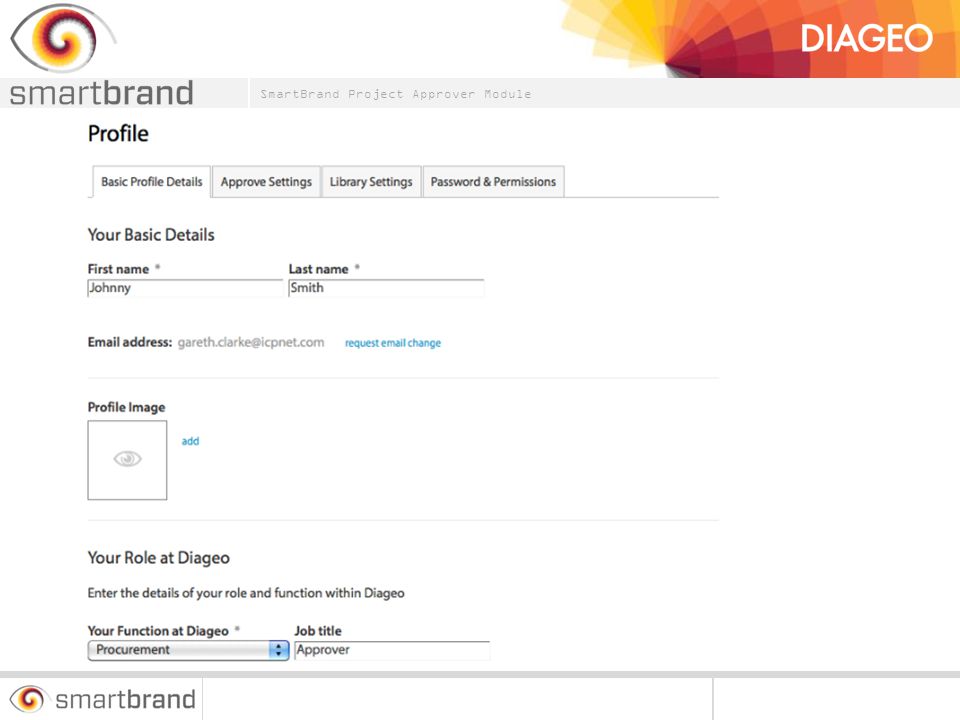The width and height of the screenshot is (960, 720).
Task: Click the Your Role at Diageo heading
Action: (x=159, y=558)
